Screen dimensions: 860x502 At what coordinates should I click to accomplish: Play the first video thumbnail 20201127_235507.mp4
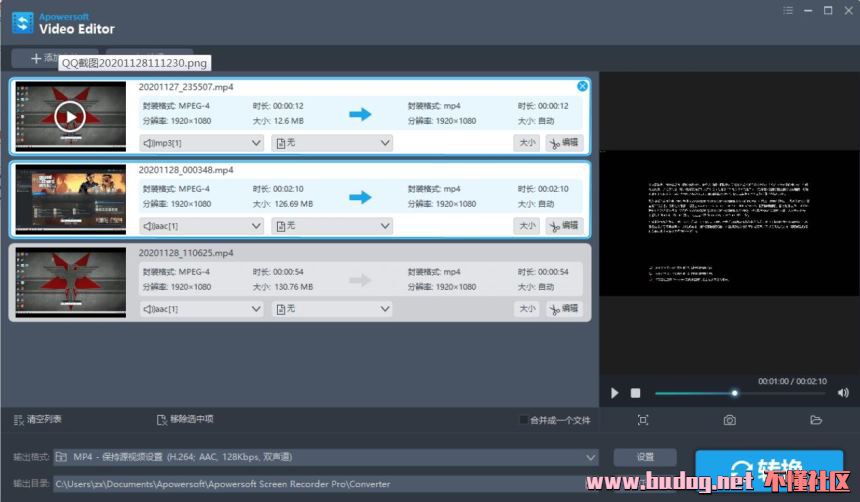pos(68,116)
